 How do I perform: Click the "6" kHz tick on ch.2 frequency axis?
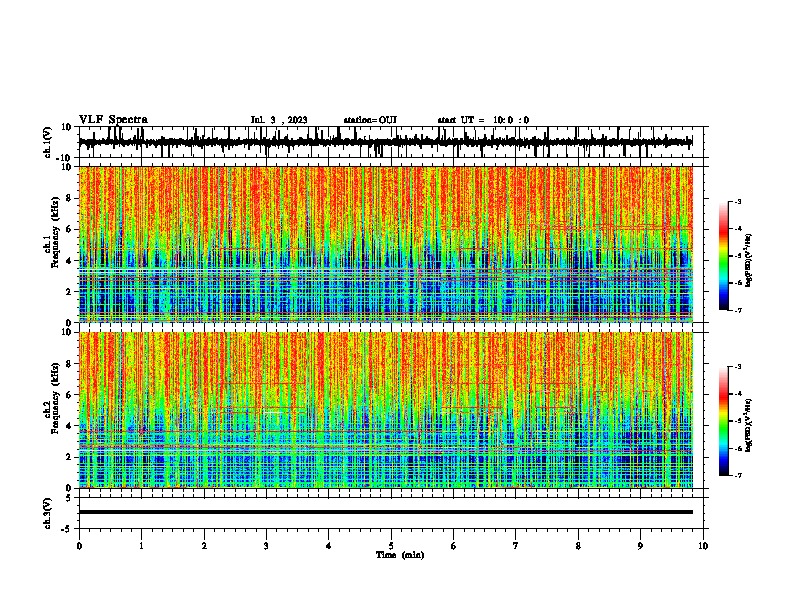[x=69, y=394]
